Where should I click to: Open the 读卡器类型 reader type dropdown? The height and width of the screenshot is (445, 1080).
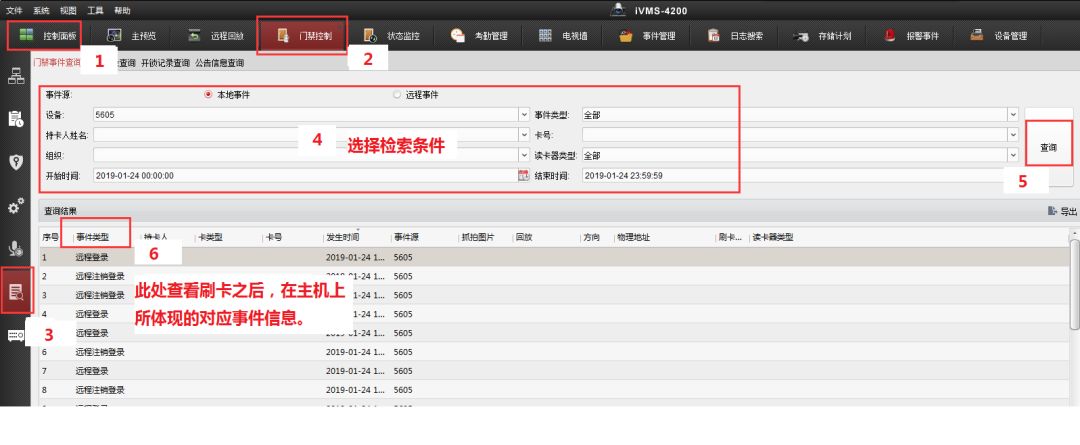pos(1013,155)
